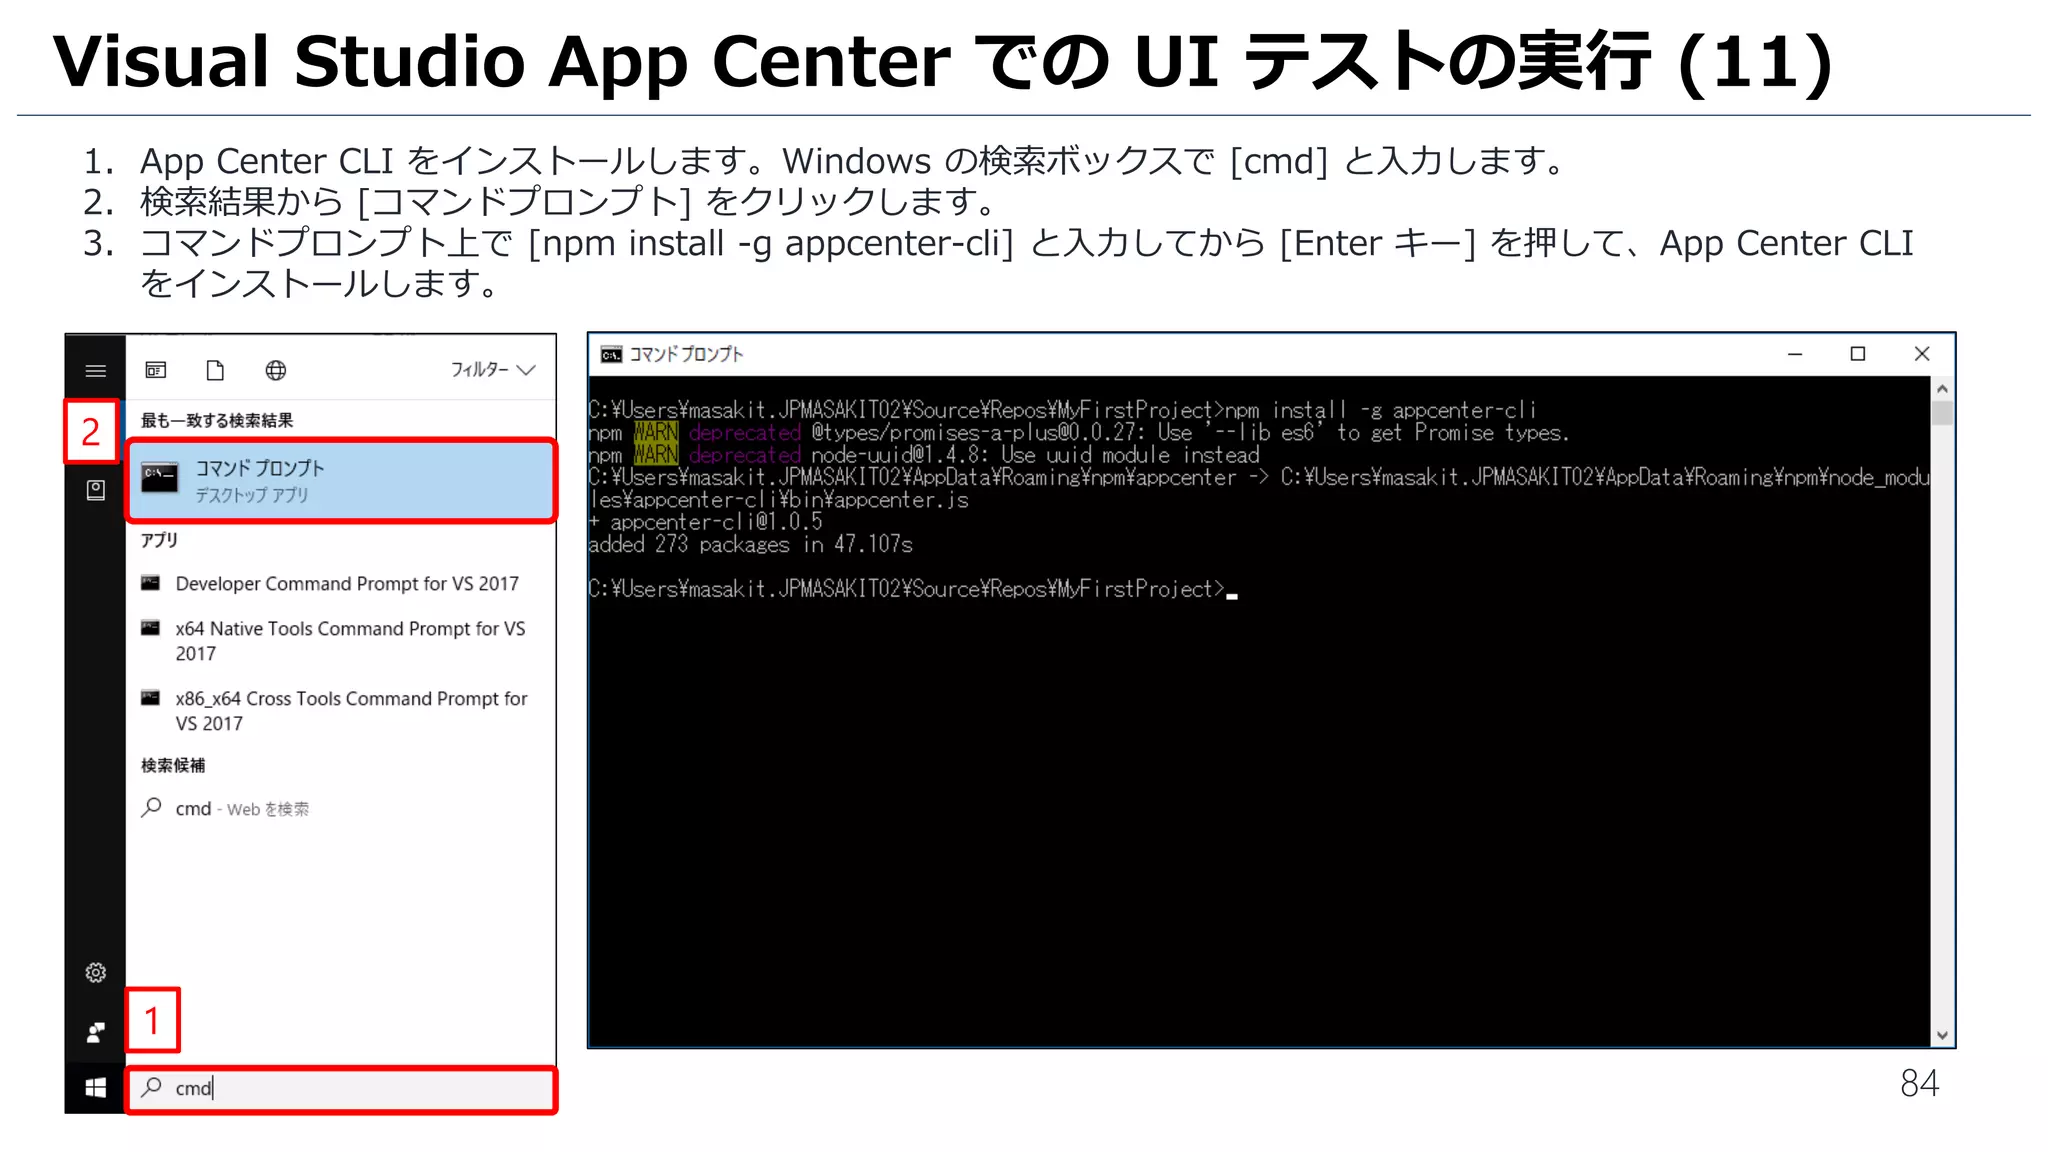2048x1152 pixels.
Task: Select the Documents filter icon
Action: (215, 370)
